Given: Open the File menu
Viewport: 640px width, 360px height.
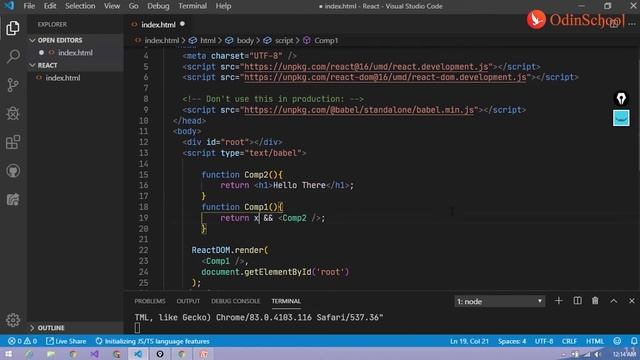Looking at the screenshot, I should tap(29, 6).
